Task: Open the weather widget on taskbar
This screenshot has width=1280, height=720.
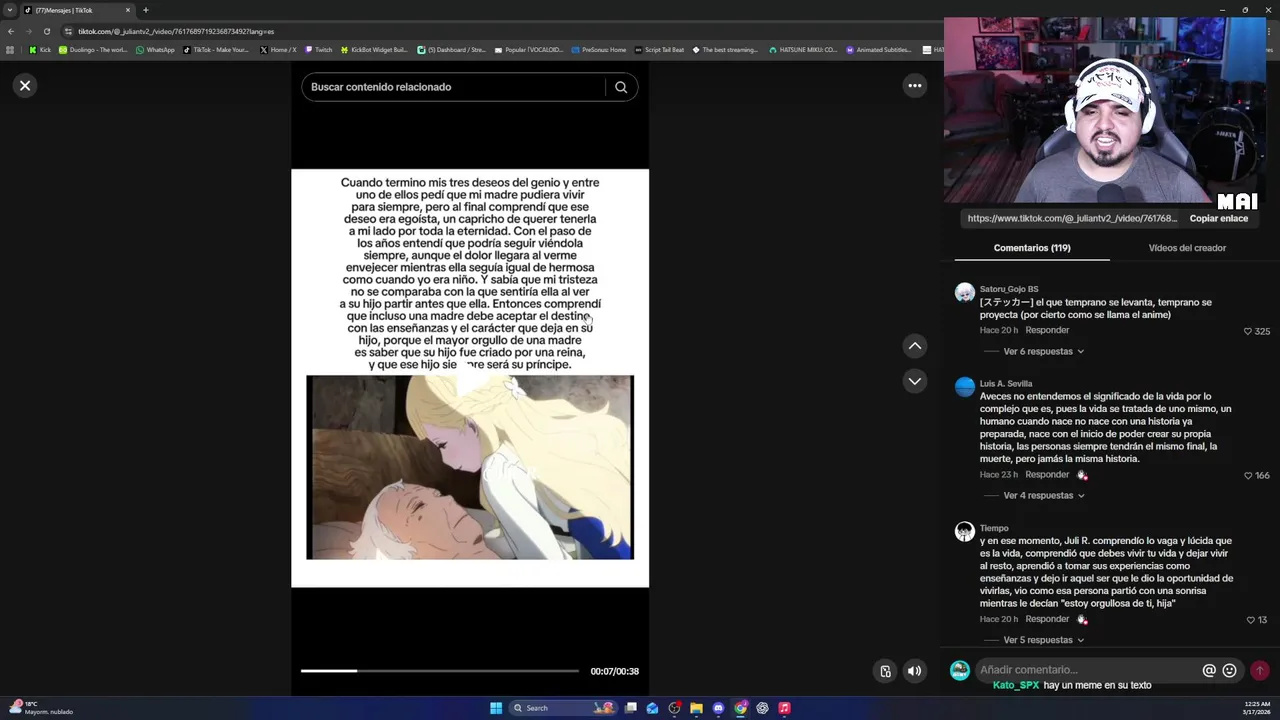Action: pyautogui.click(x=42, y=708)
